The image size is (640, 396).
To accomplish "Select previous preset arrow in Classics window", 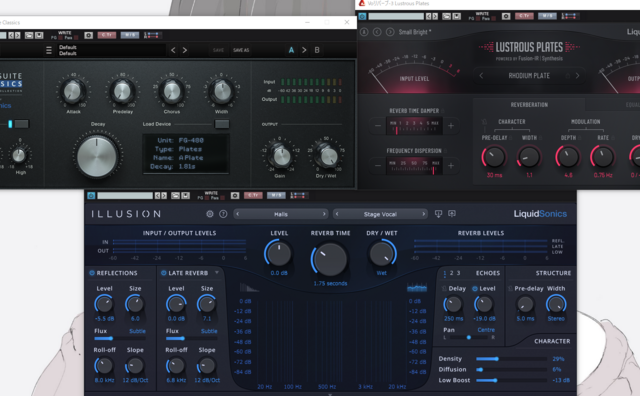I will point(173,50).
